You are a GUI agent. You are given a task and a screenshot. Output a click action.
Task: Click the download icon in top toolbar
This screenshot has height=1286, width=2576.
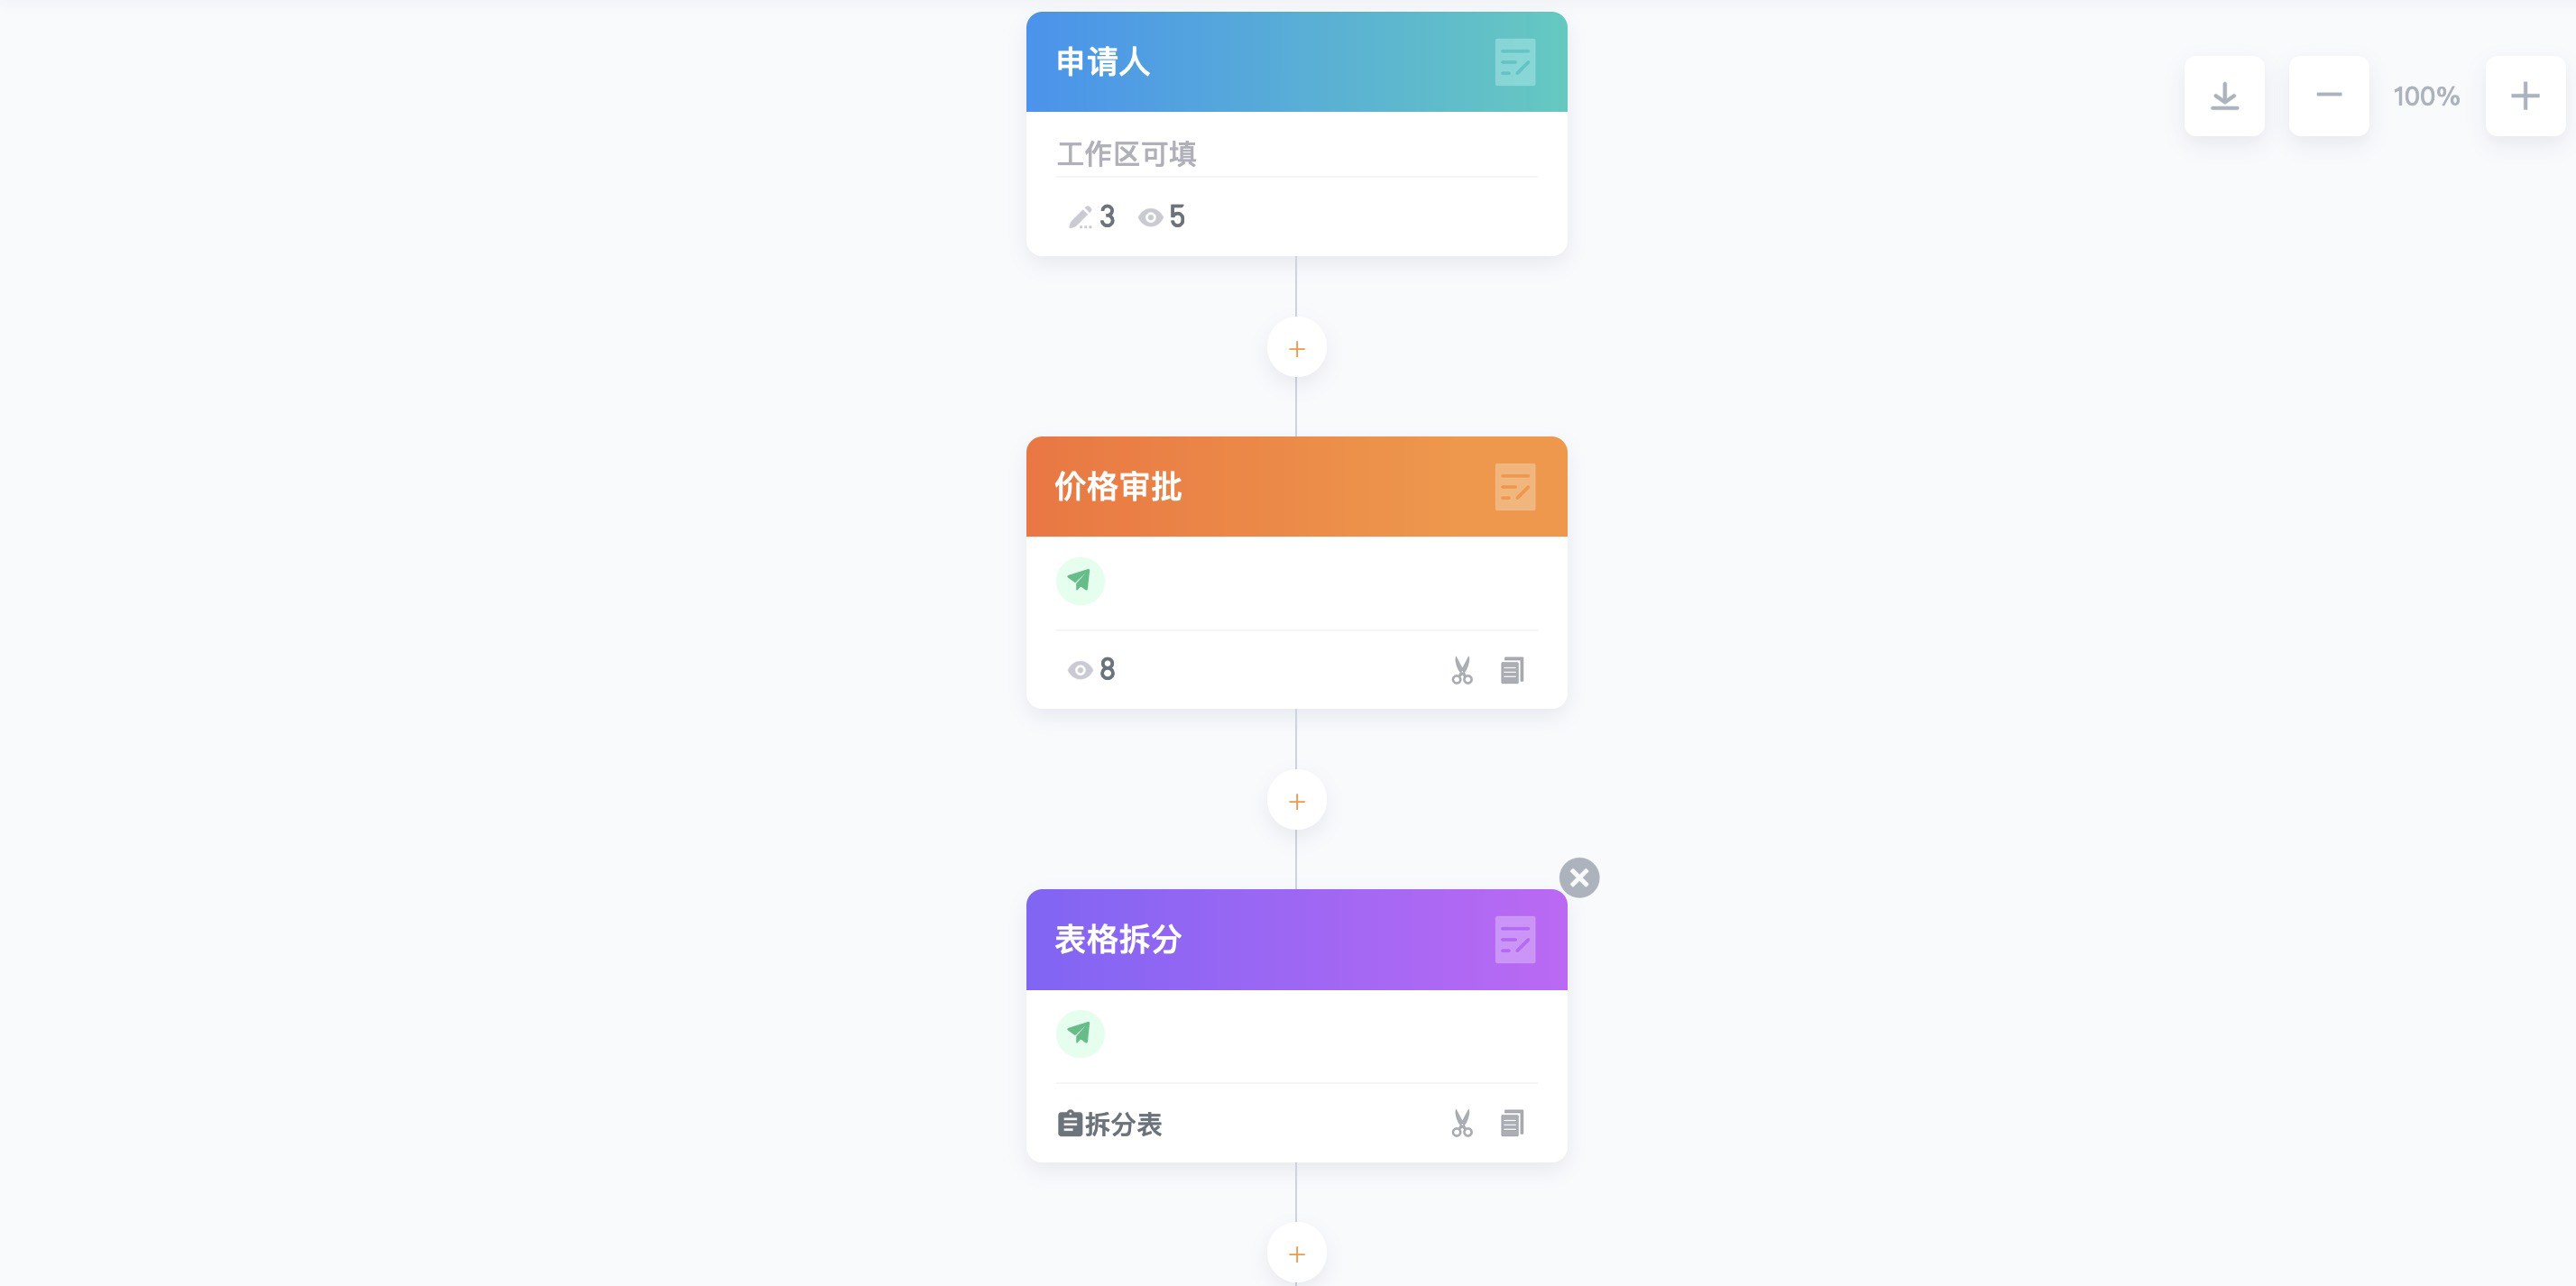click(x=2224, y=96)
